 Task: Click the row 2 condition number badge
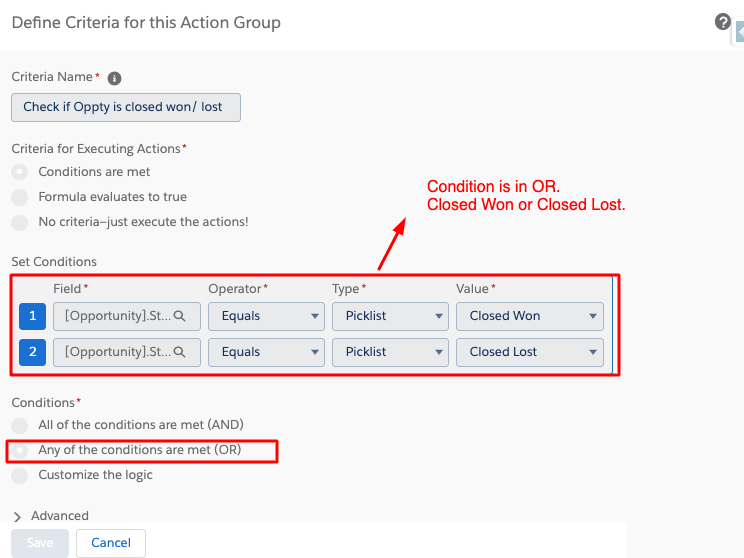point(32,352)
